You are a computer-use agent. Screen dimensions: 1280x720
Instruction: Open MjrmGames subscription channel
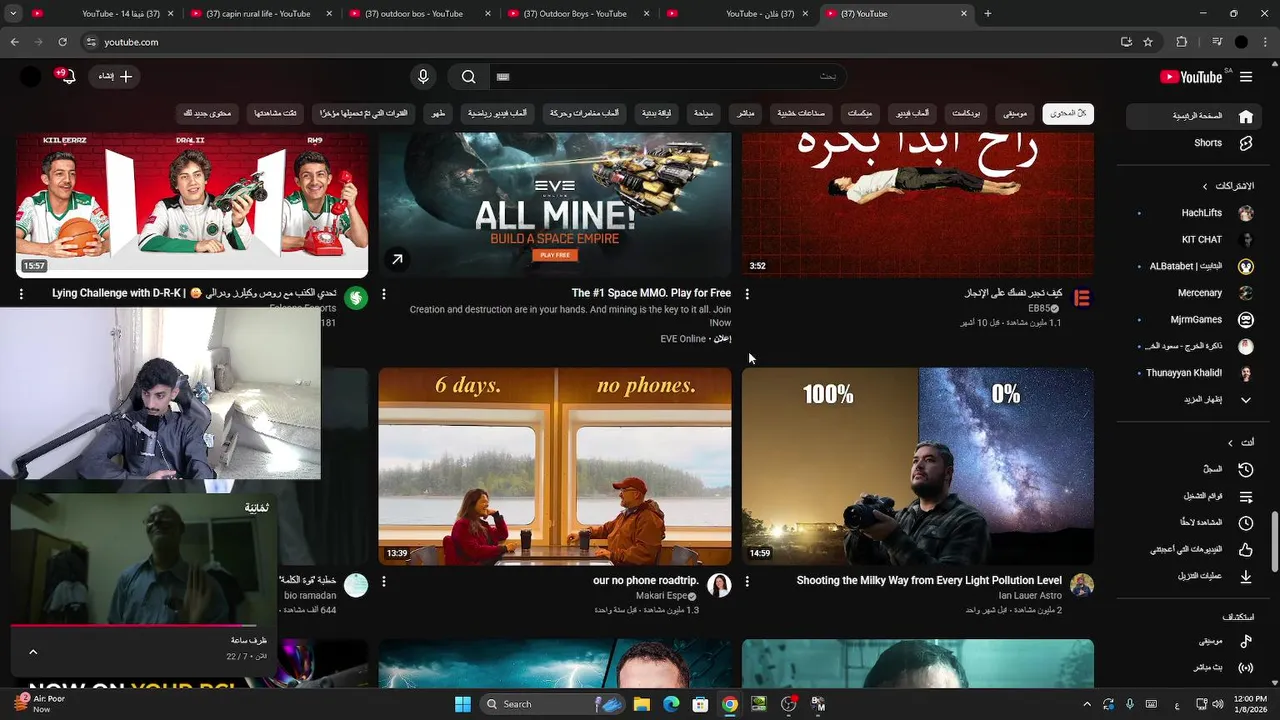[x=1196, y=320]
